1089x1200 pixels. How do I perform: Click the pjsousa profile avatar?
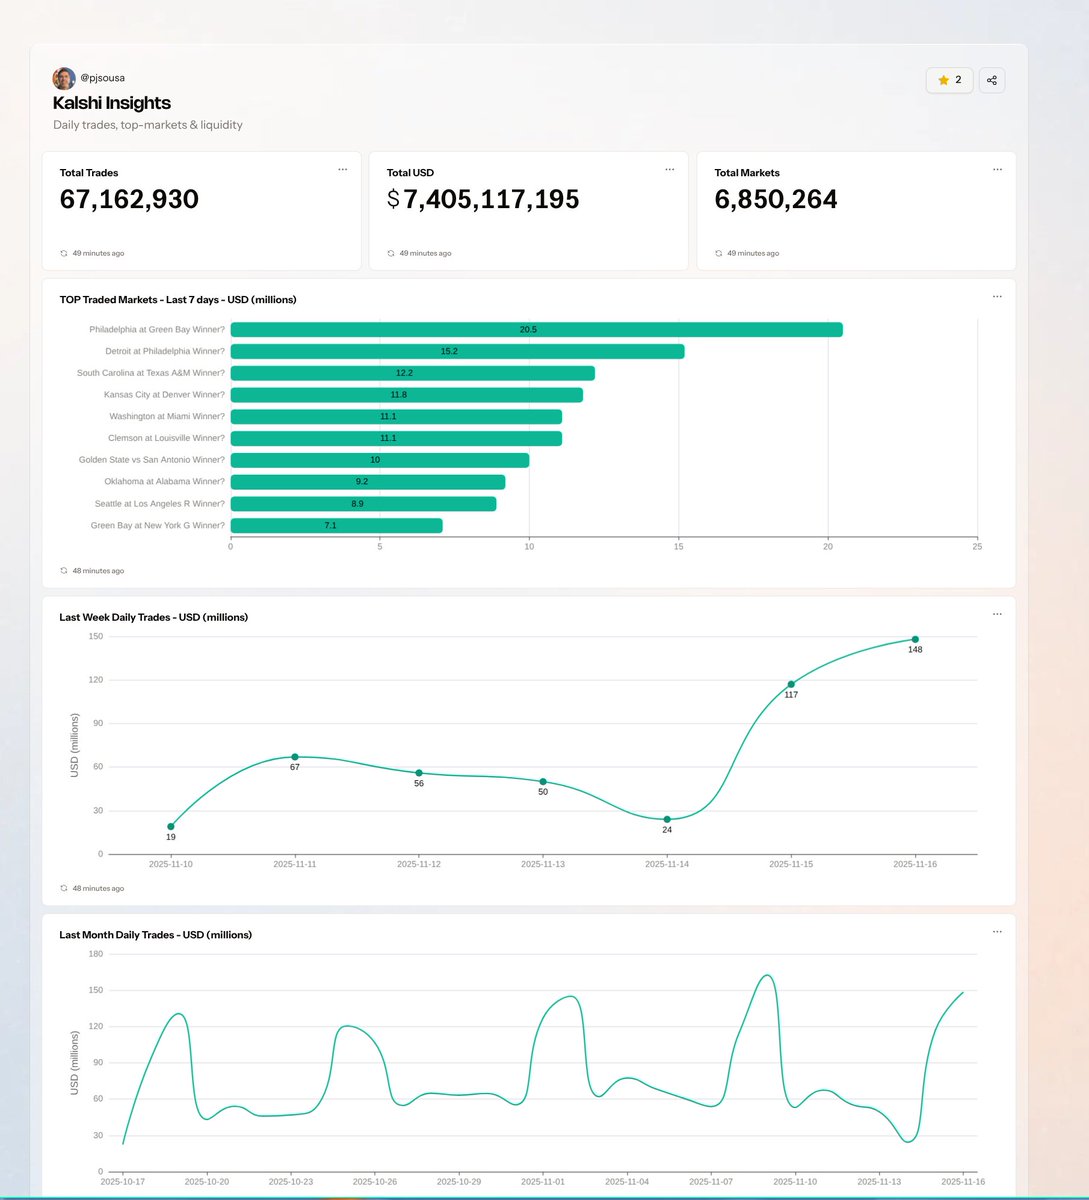(x=64, y=77)
